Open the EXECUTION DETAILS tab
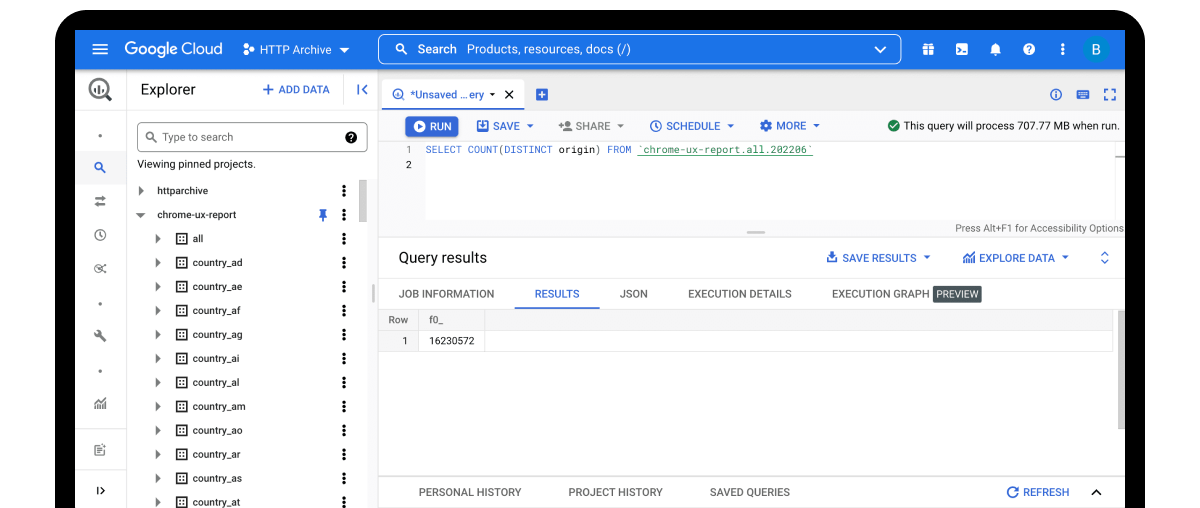Image resolution: width=1200 pixels, height=508 pixels. click(740, 294)
